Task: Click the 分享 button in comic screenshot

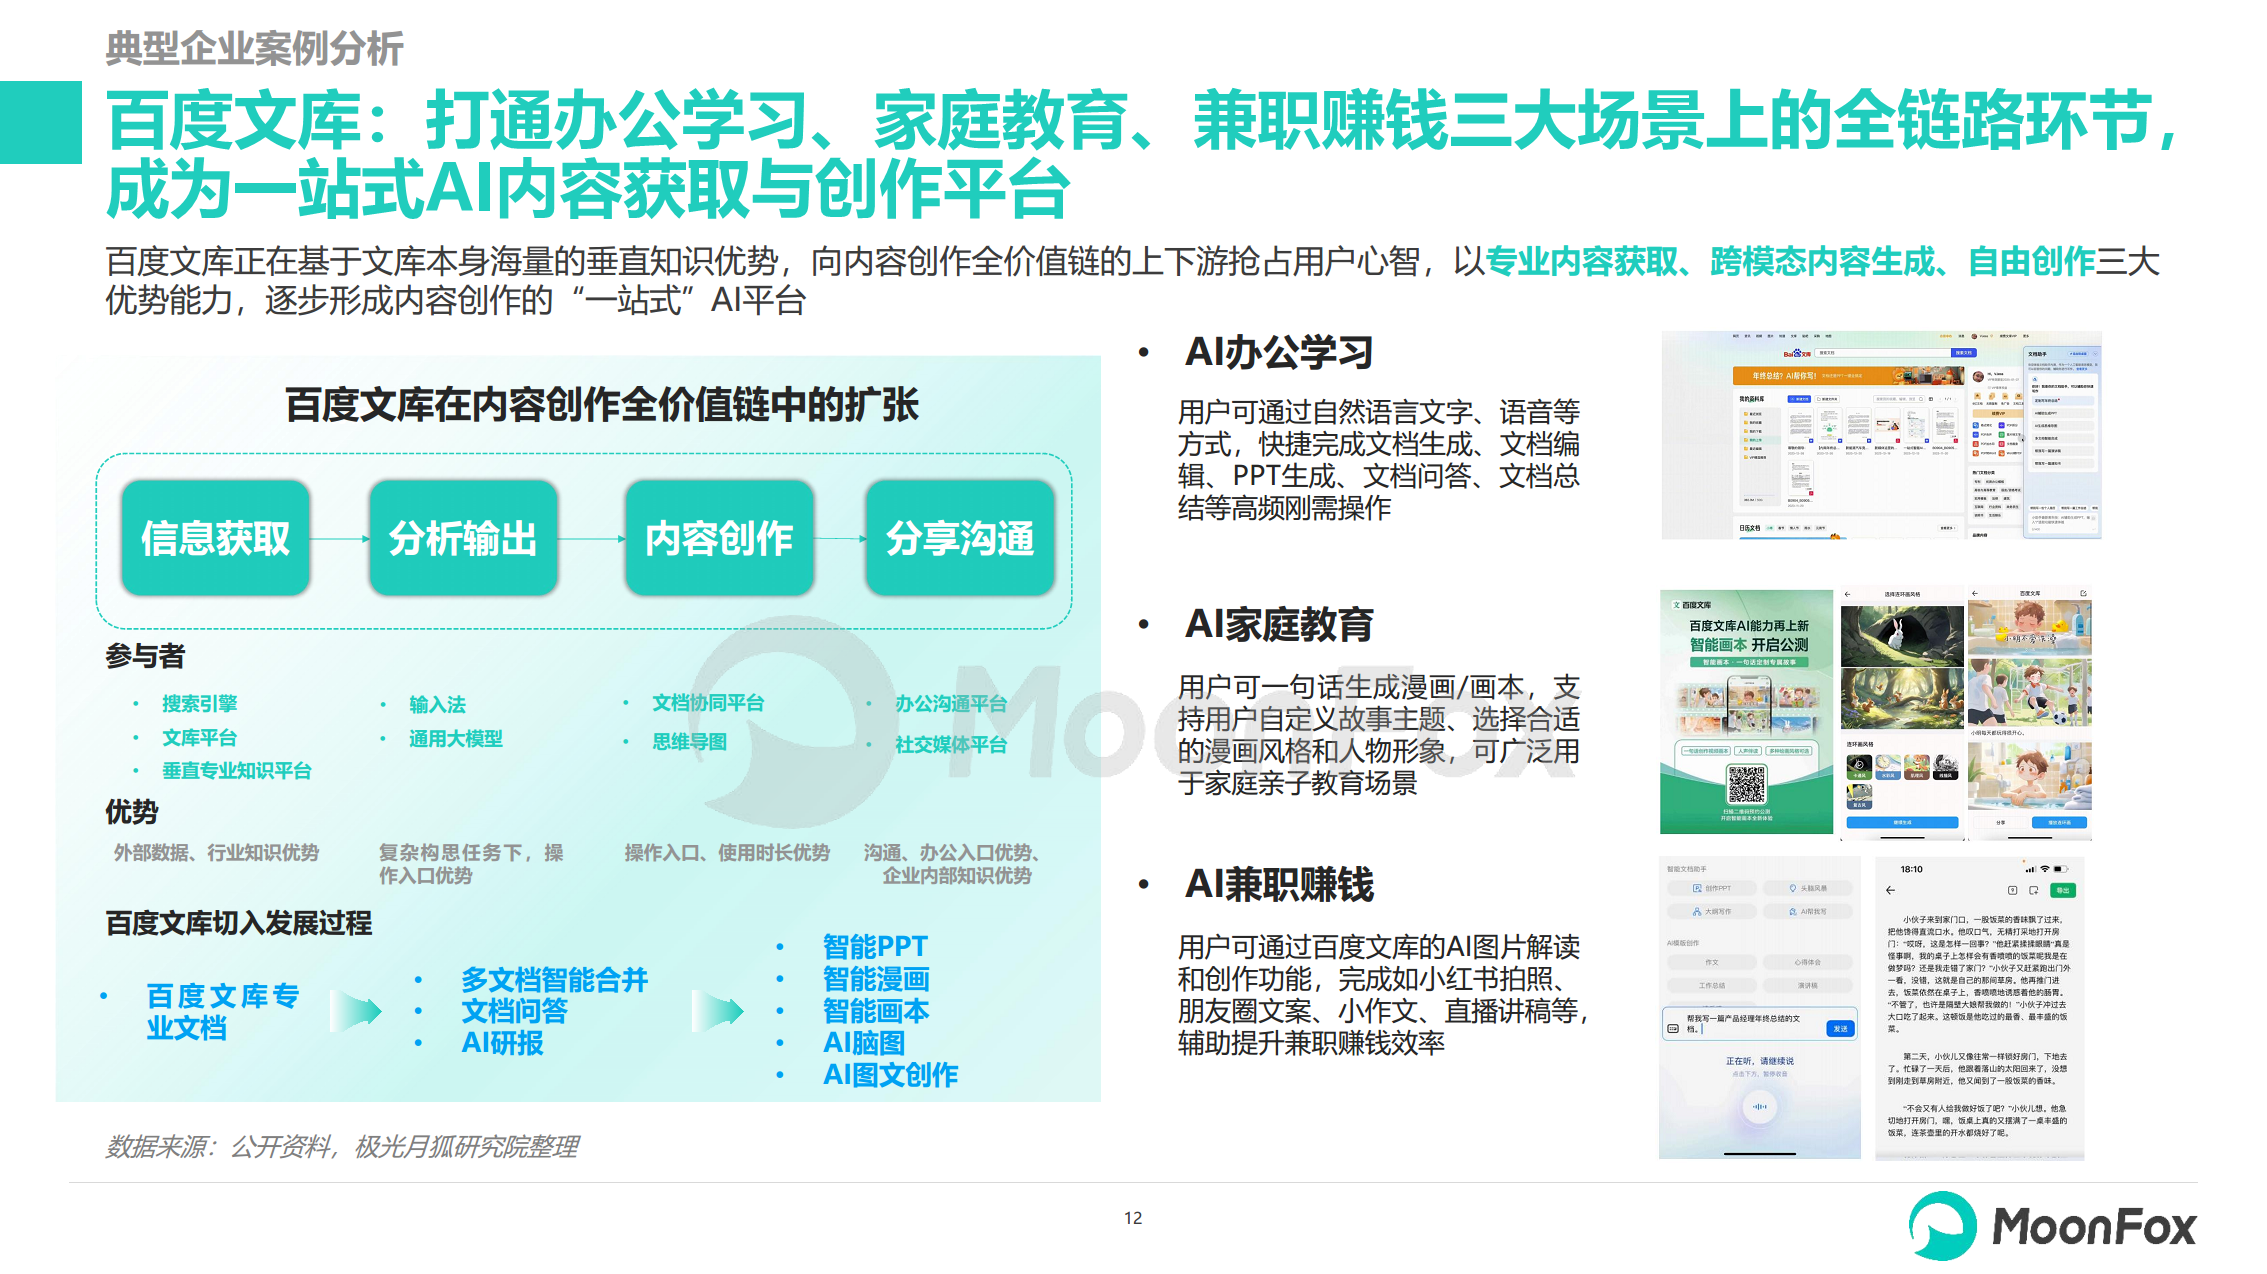Action: [x=2000, y=822]
